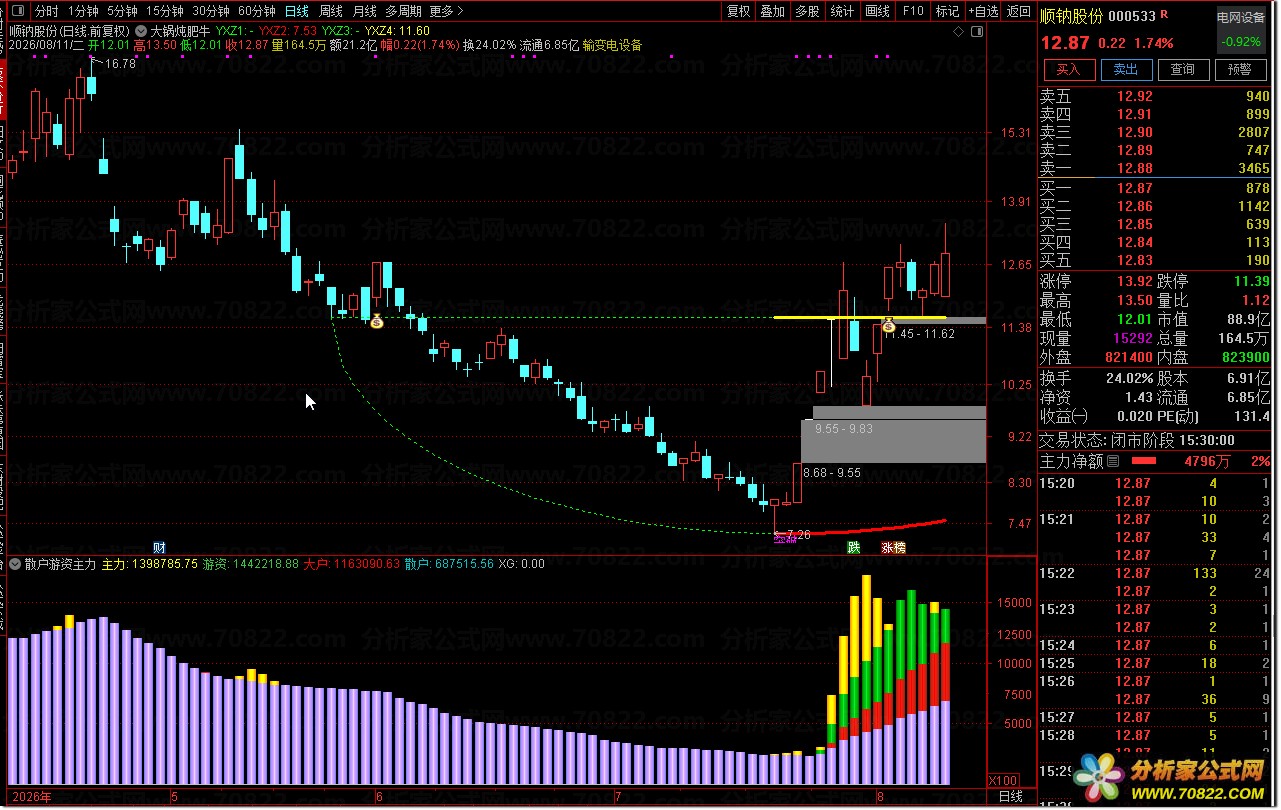
Task: Click the 16.78 high price label
Action: click(x=120, y=63)
